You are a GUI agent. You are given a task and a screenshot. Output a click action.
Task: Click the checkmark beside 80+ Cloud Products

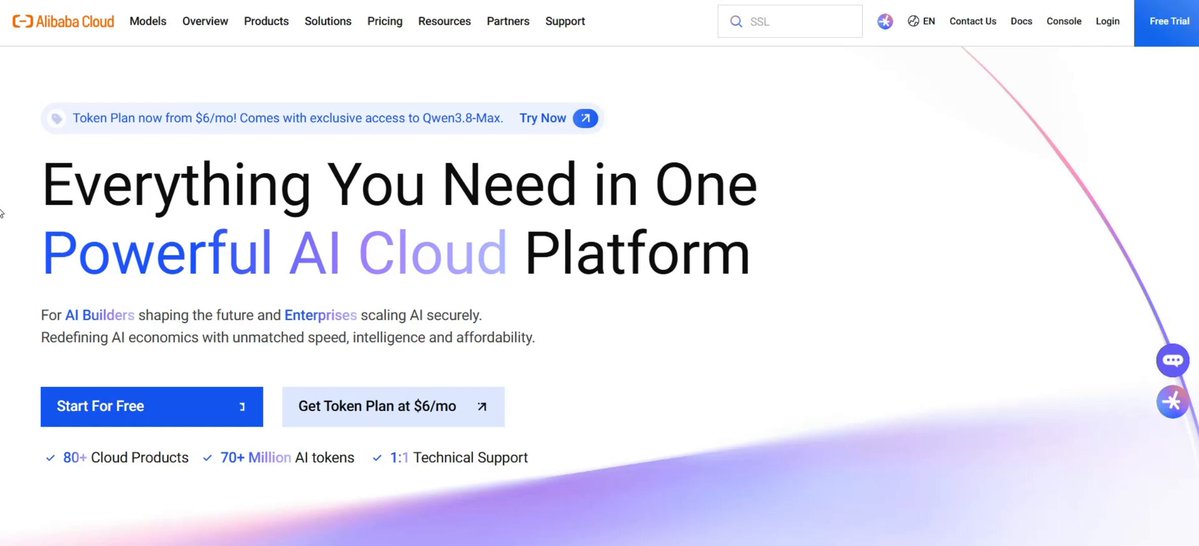click(50, 458)
